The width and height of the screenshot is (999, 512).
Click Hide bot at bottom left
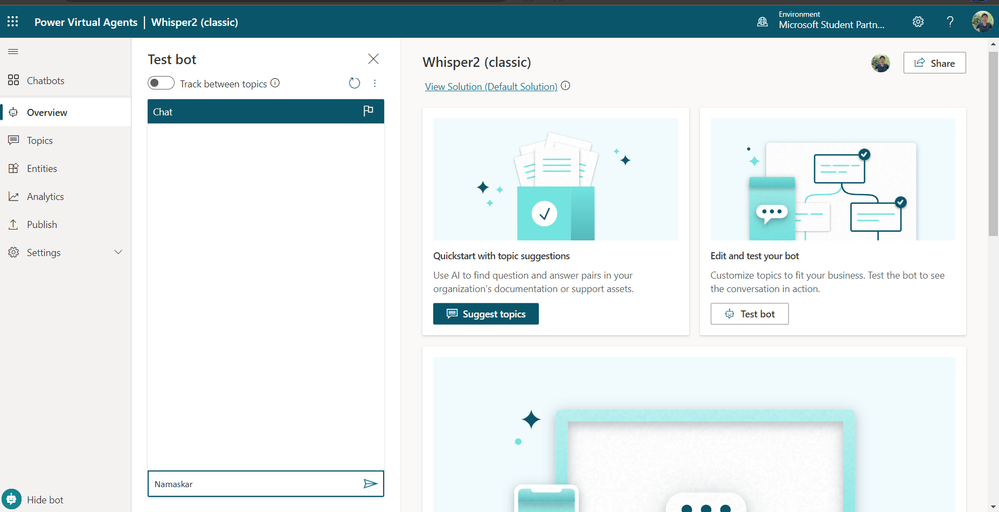point(45,500)
